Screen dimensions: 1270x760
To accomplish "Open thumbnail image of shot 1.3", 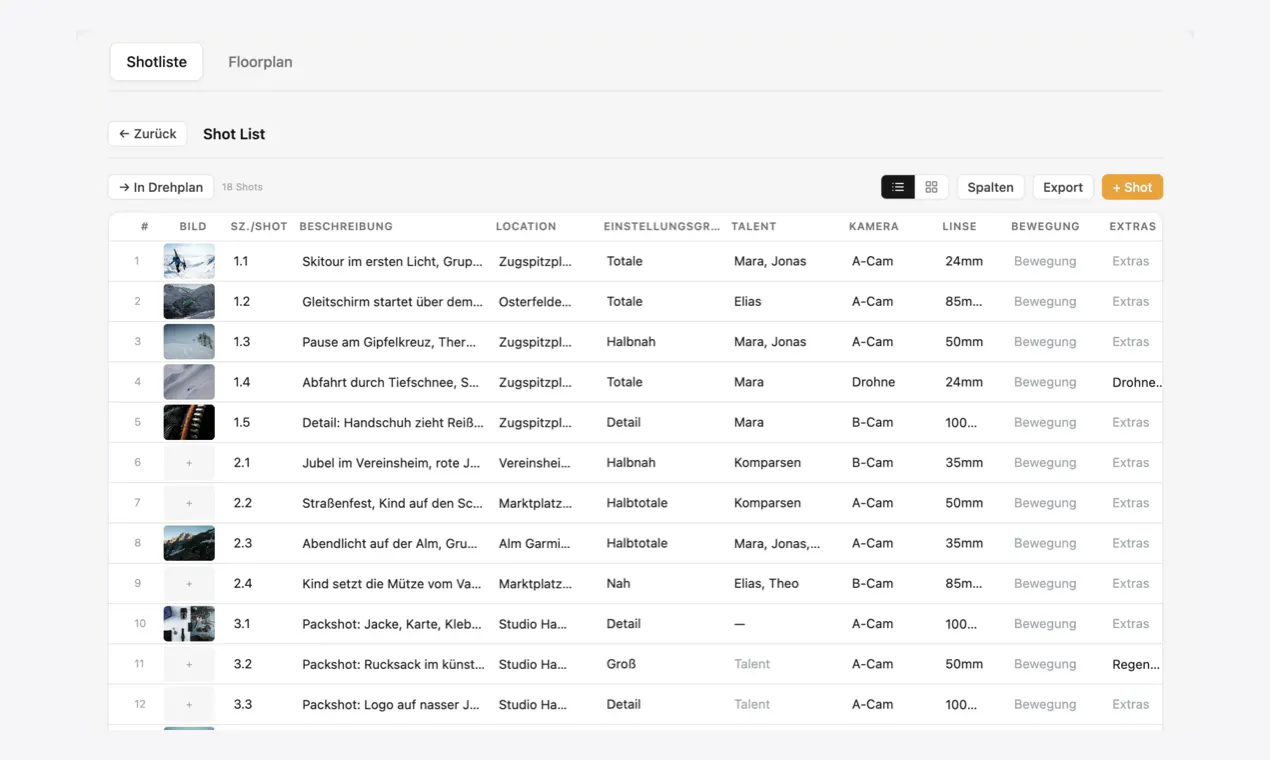I will (x=189, y=342).
